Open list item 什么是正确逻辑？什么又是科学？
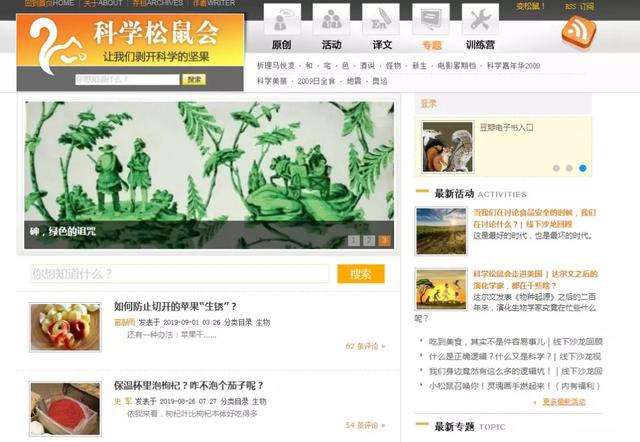The width and height of the screenshot is (640, 442). pyautogui.click(x=515, y=356)
